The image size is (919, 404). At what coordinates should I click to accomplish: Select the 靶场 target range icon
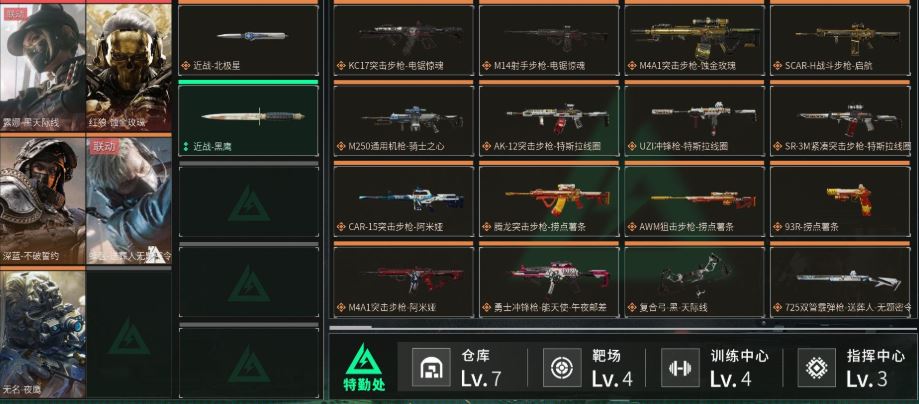pyautogui.click(x=561, y=368)
